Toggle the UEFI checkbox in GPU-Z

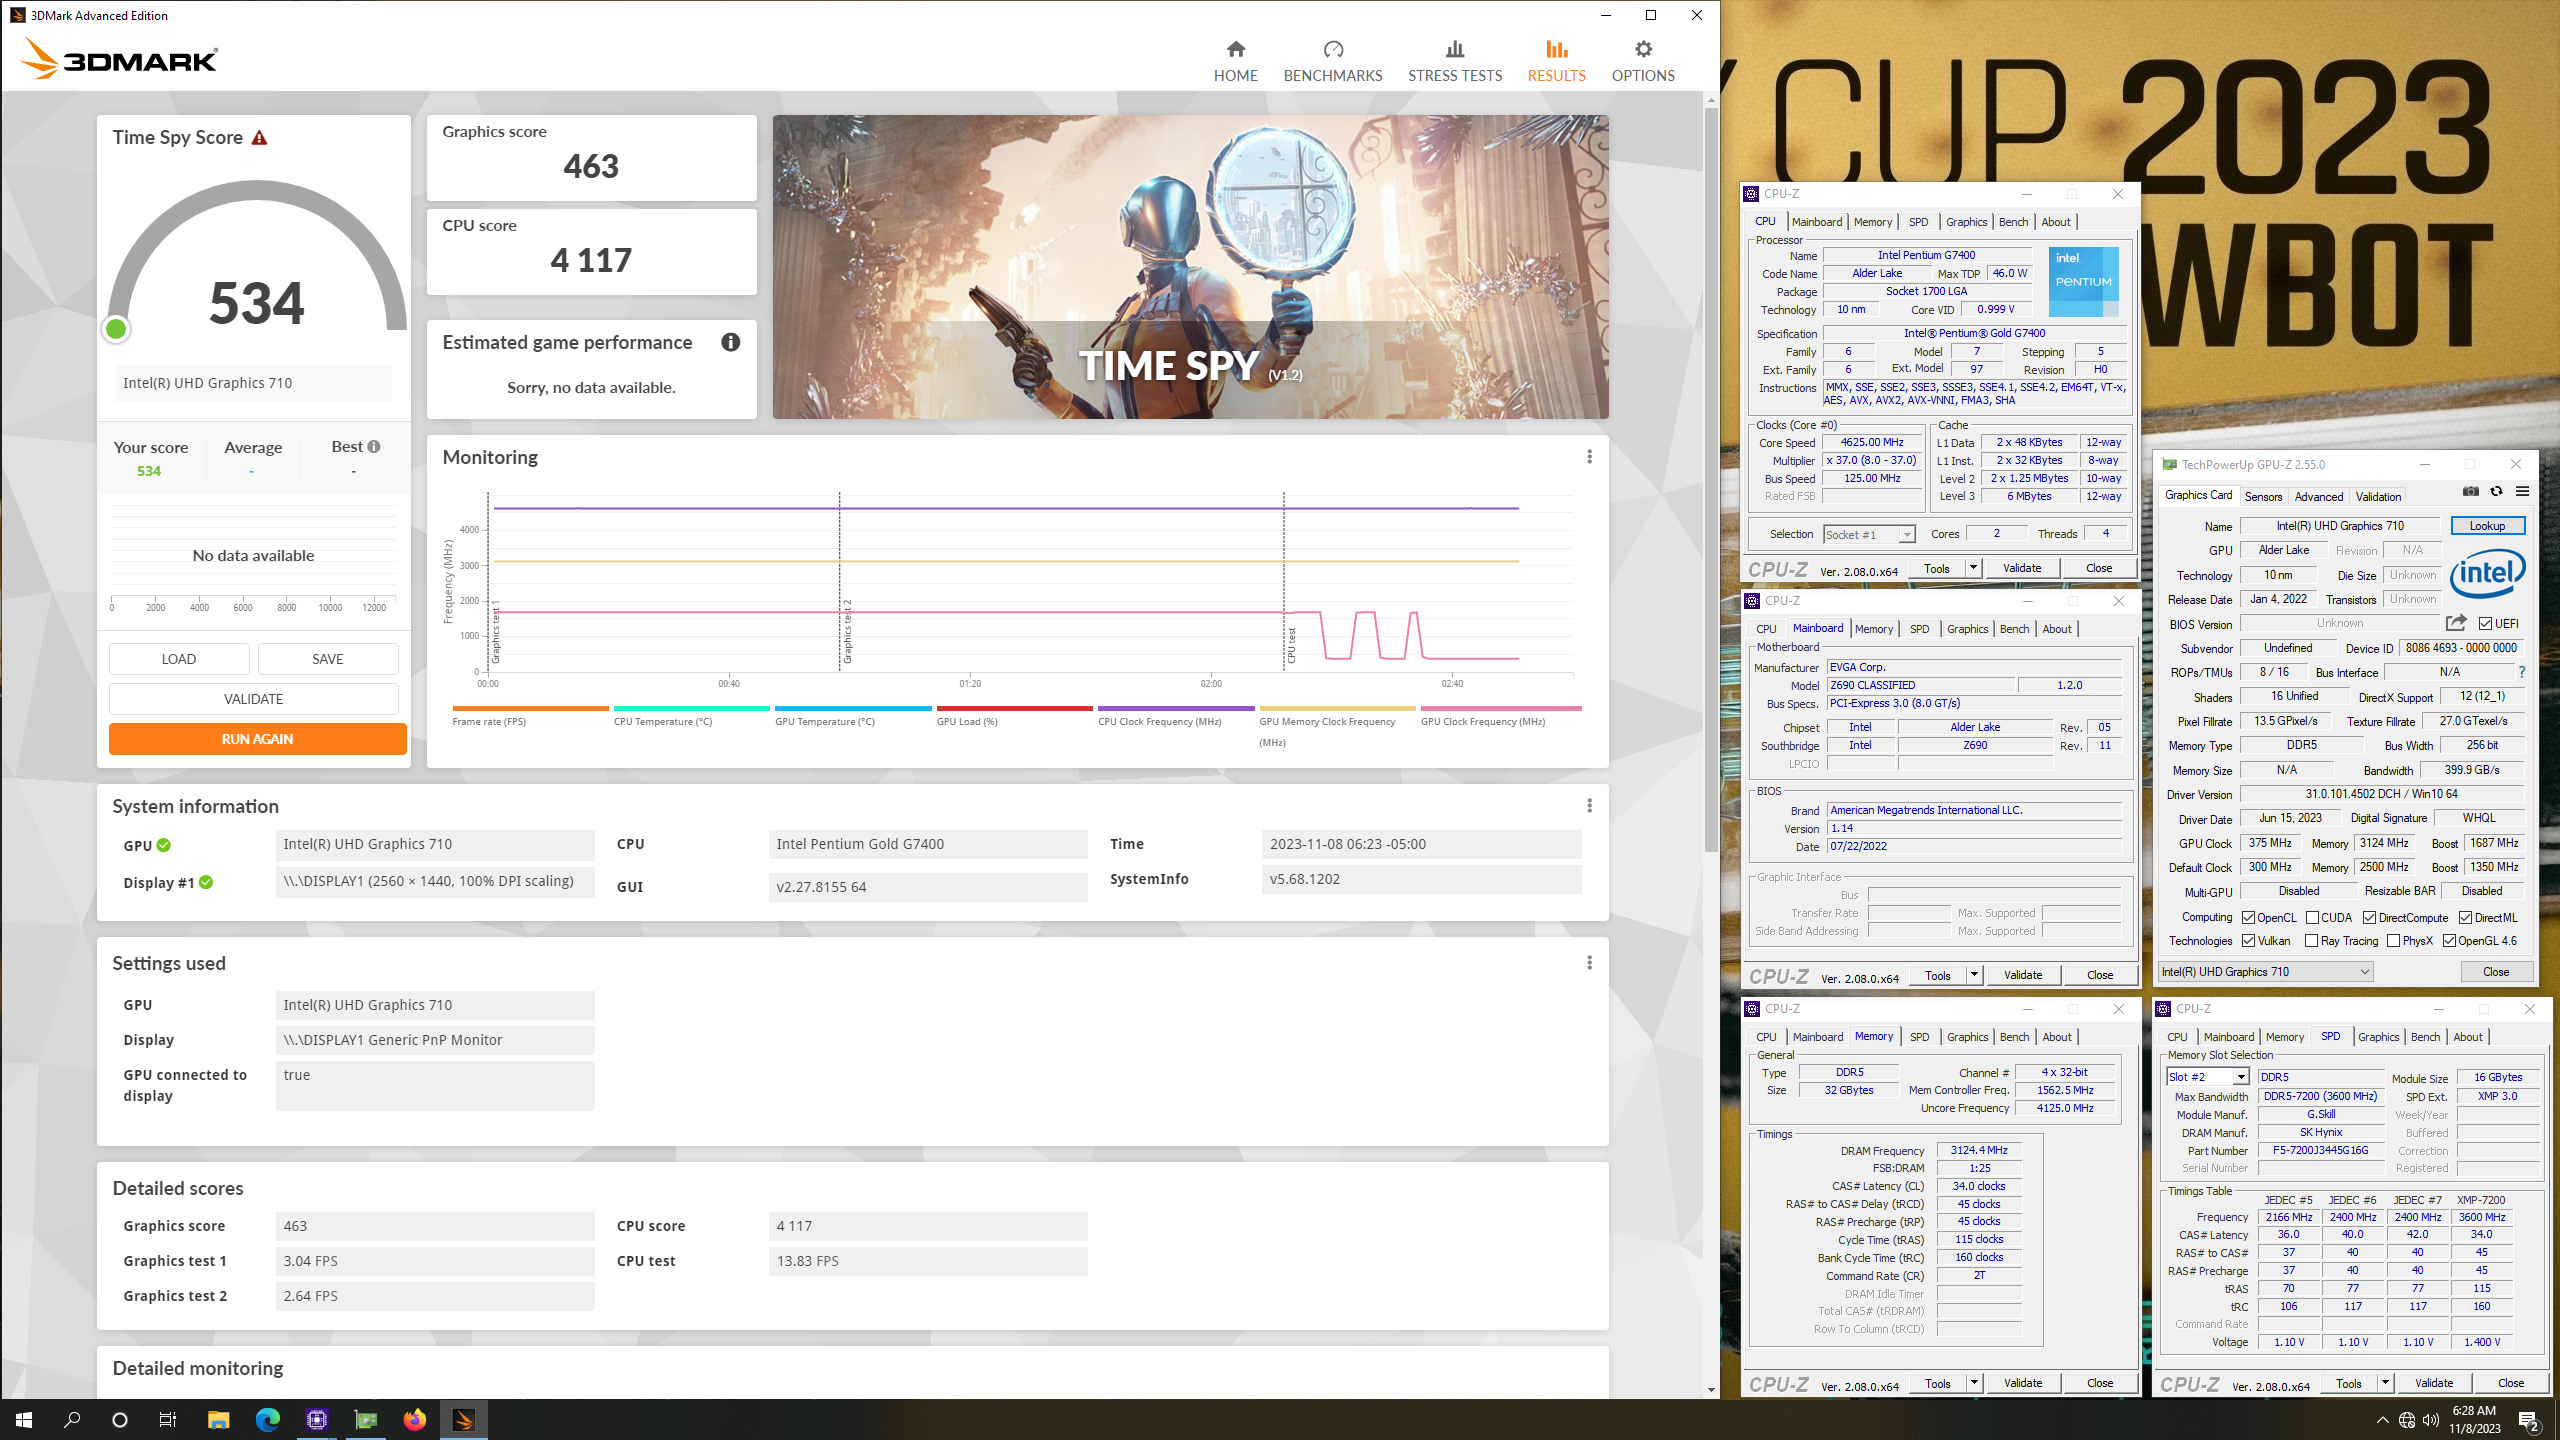[2485, 623]
